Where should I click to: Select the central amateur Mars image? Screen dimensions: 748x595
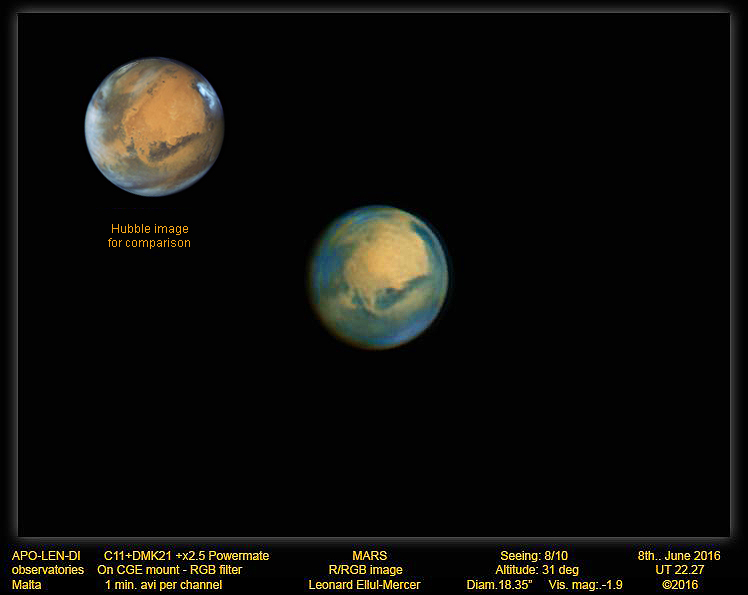coord(378,277)
